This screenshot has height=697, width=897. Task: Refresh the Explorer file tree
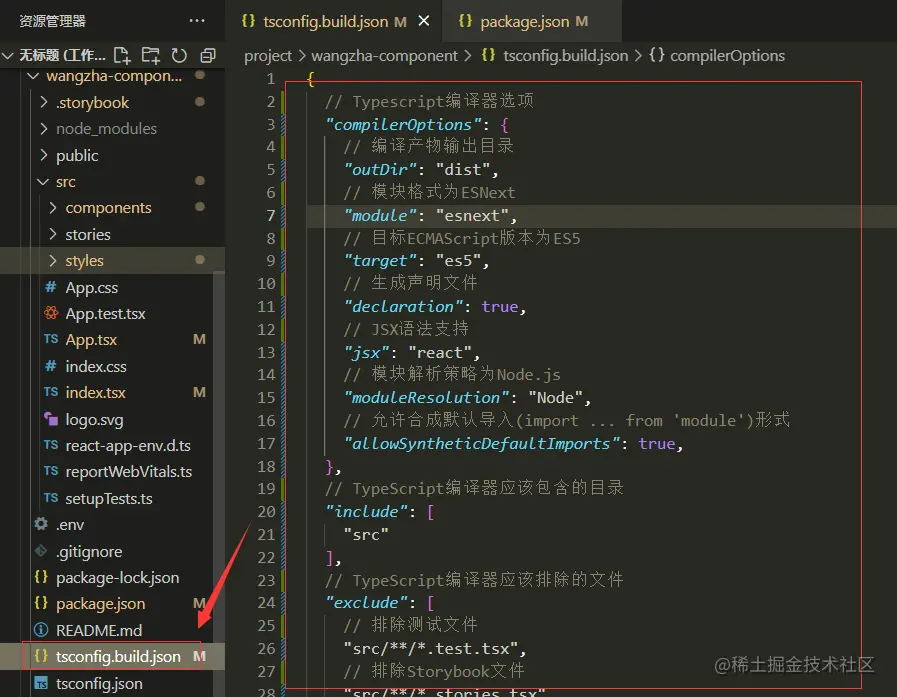tap(180, 56)
